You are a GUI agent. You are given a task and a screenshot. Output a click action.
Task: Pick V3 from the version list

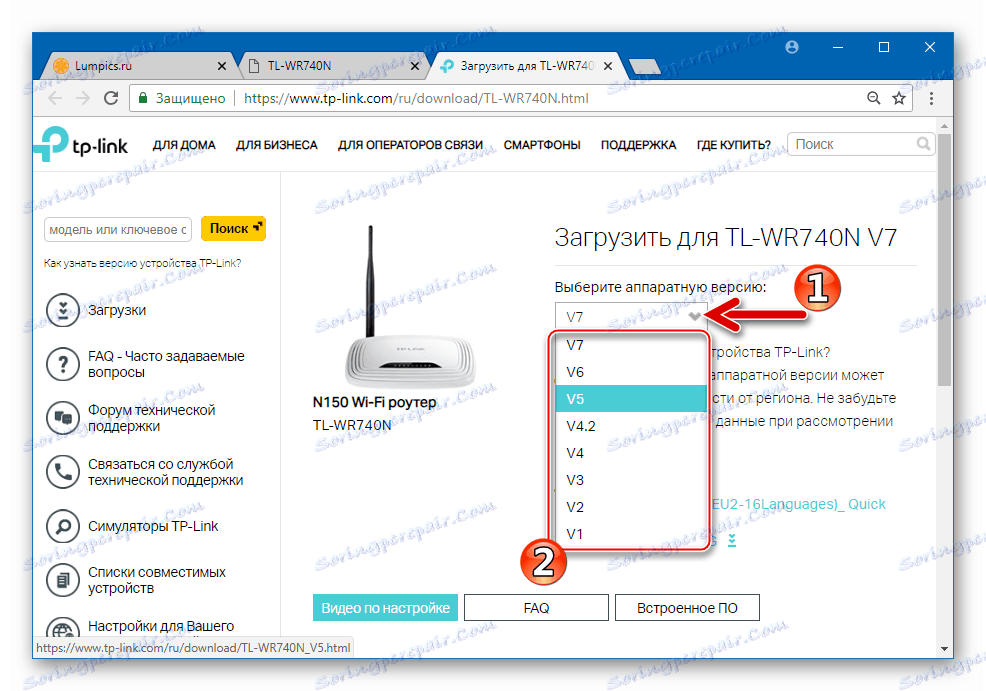tap(631, 480)
